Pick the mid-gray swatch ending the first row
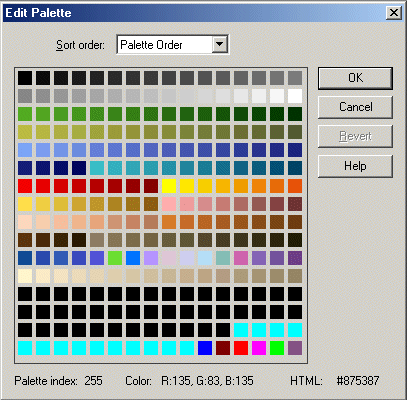The width and height of the screenshot is (407, 400). tap(295, 78)
